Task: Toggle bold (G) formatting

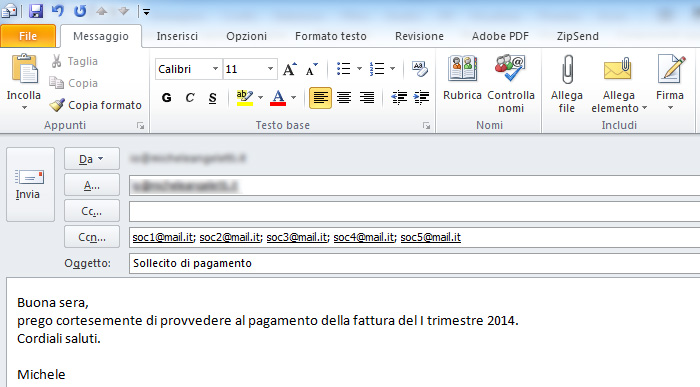Action: coord(167,98)
